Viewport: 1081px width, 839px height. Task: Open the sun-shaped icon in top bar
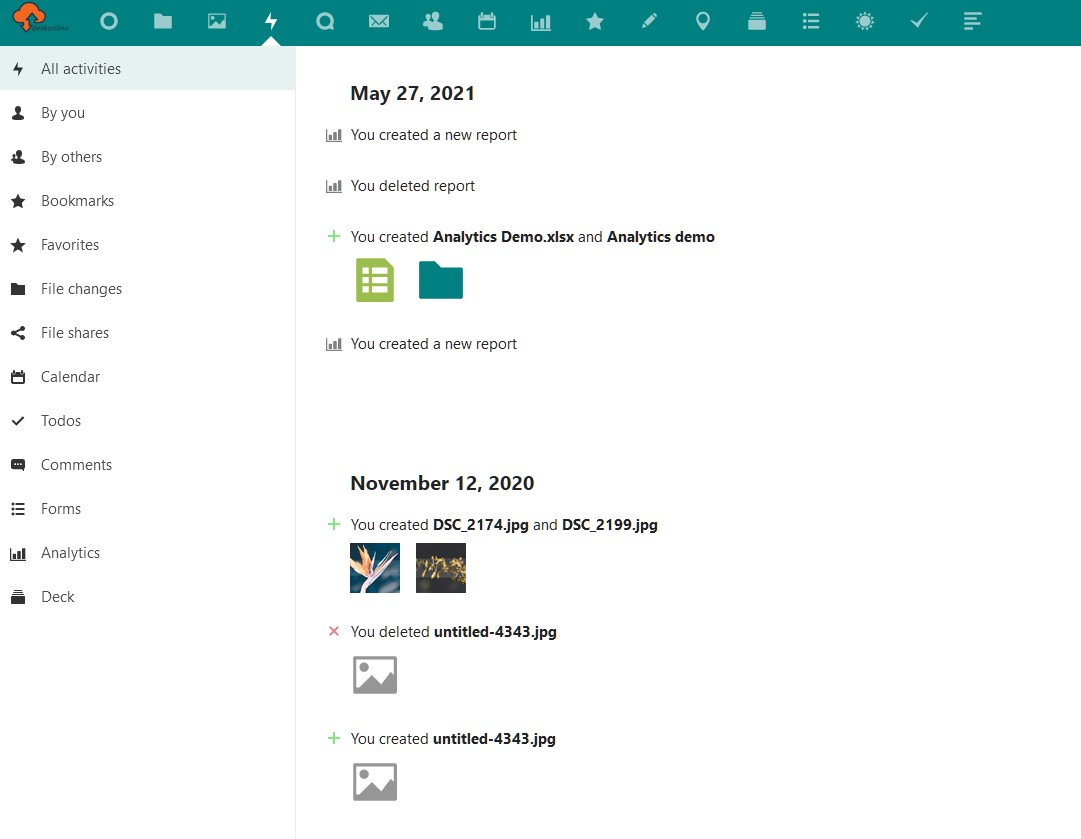tap(865, 21)
